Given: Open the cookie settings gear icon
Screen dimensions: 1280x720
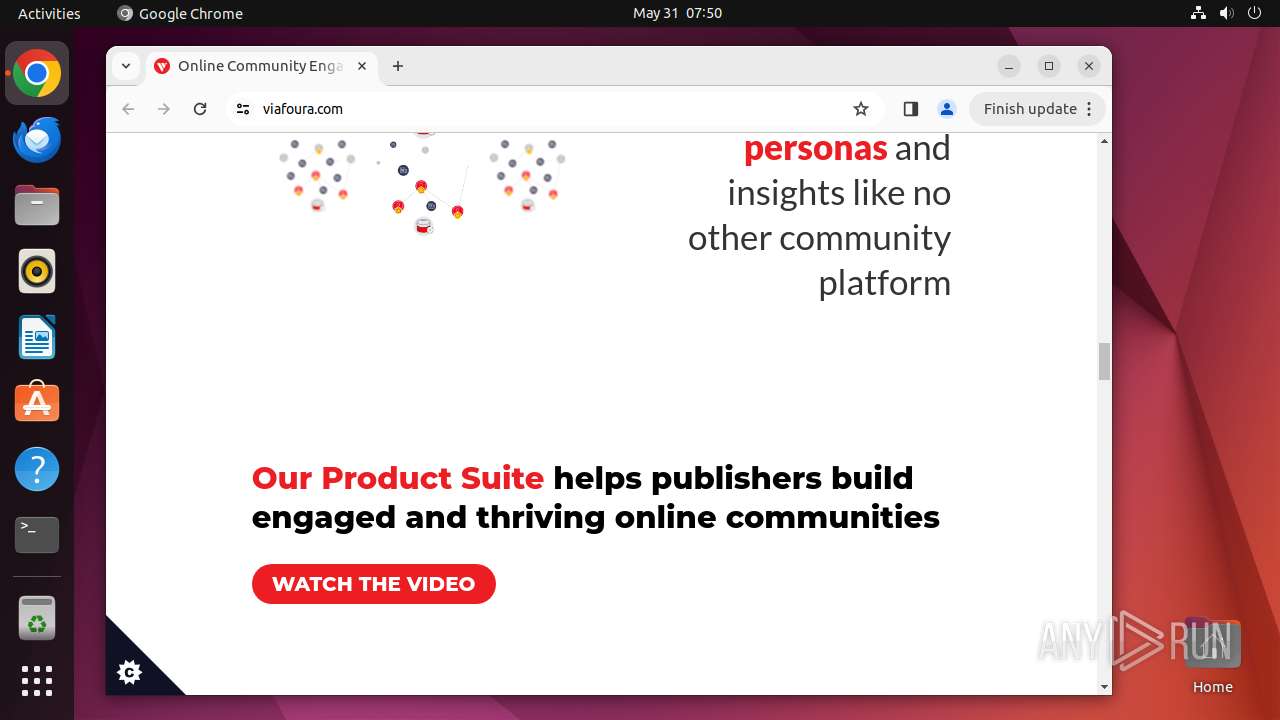Looking at the screenshot, I should [129, 672].
